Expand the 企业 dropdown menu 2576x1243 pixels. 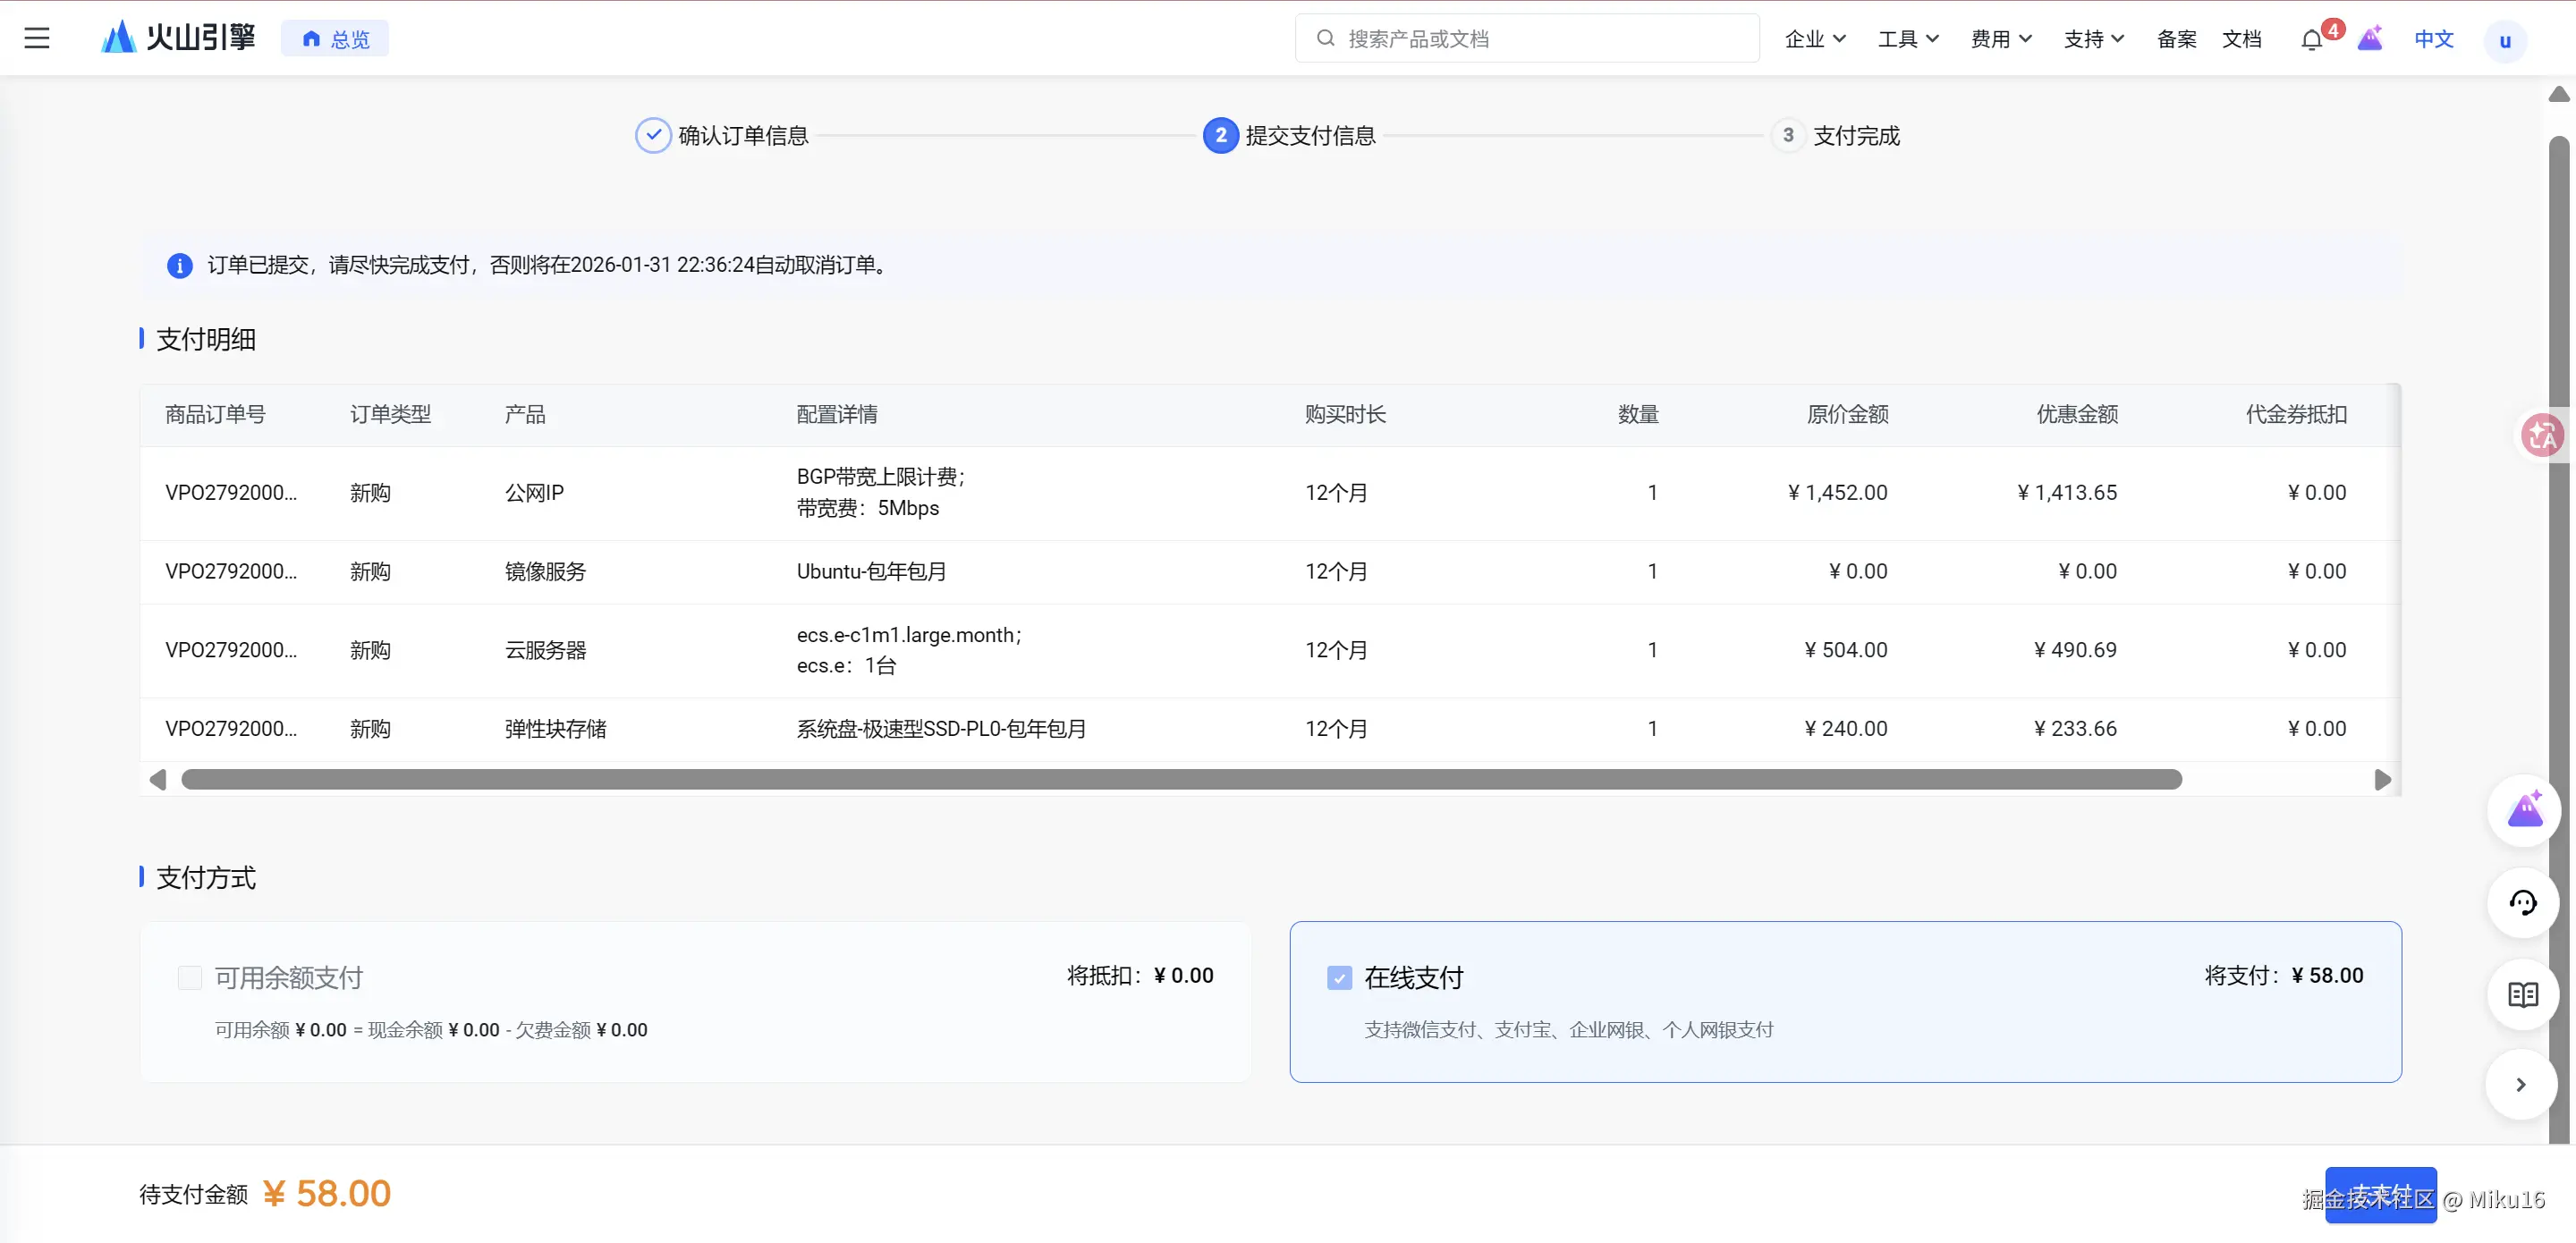(x=1815, y=39)
